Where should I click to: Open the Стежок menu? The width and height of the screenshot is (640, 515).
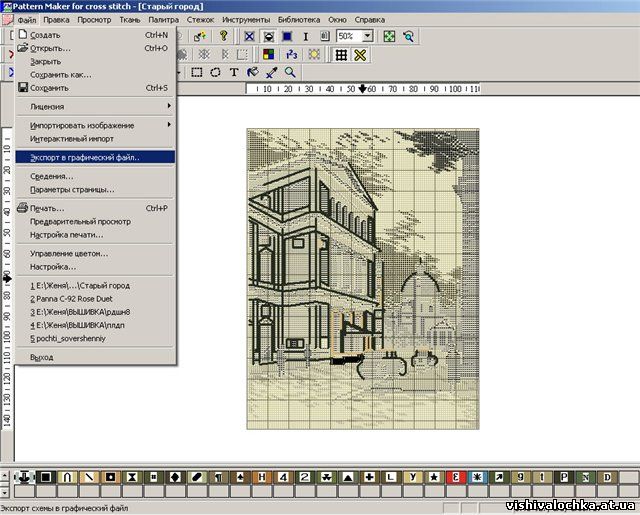pyautogui.click(x=200, y=20)
